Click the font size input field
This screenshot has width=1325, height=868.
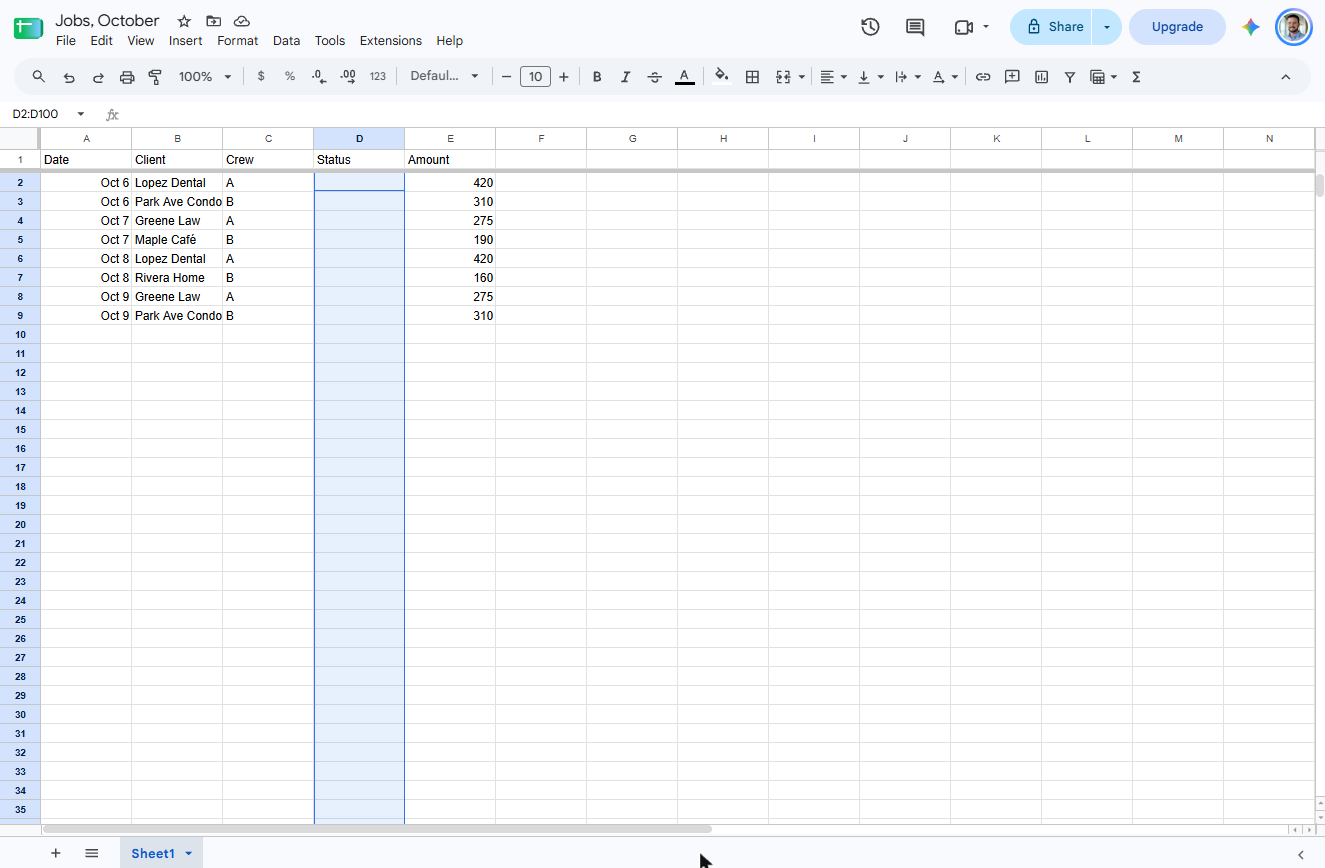pos(536,77)
